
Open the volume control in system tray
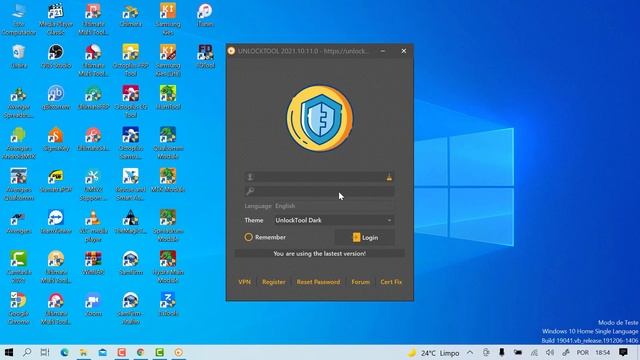tap(550, 352)
